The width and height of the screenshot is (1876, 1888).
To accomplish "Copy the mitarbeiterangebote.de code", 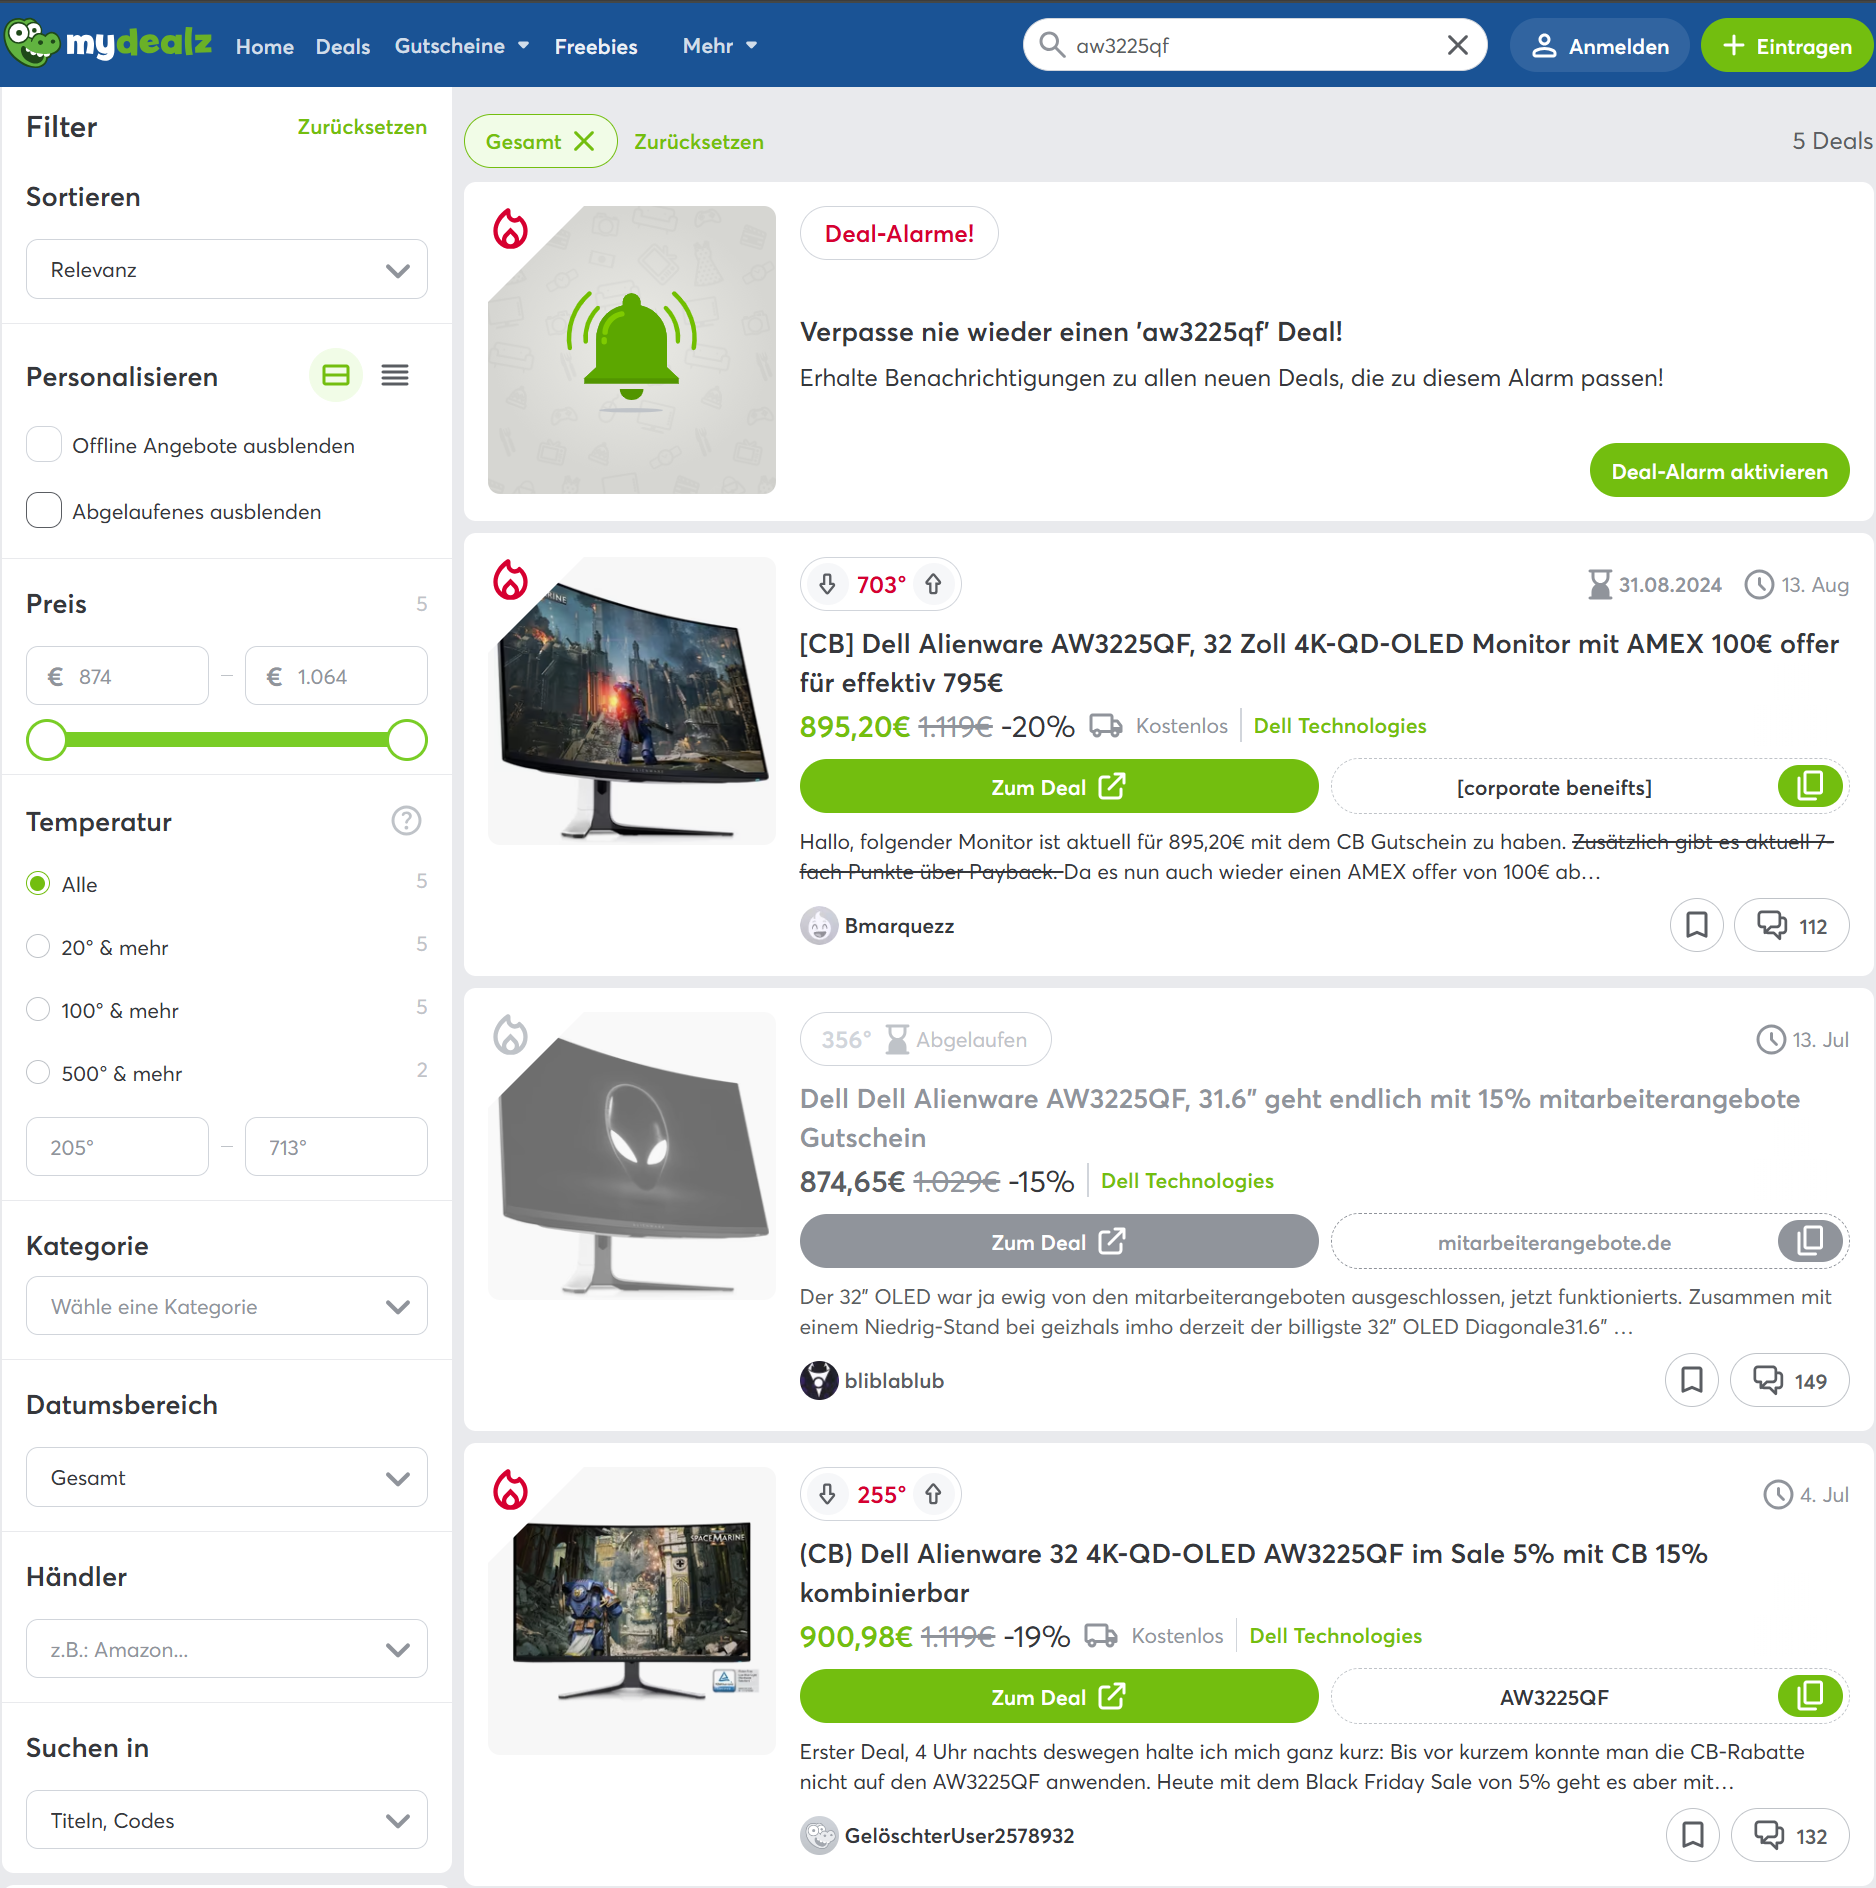I will [1810, 1241].
